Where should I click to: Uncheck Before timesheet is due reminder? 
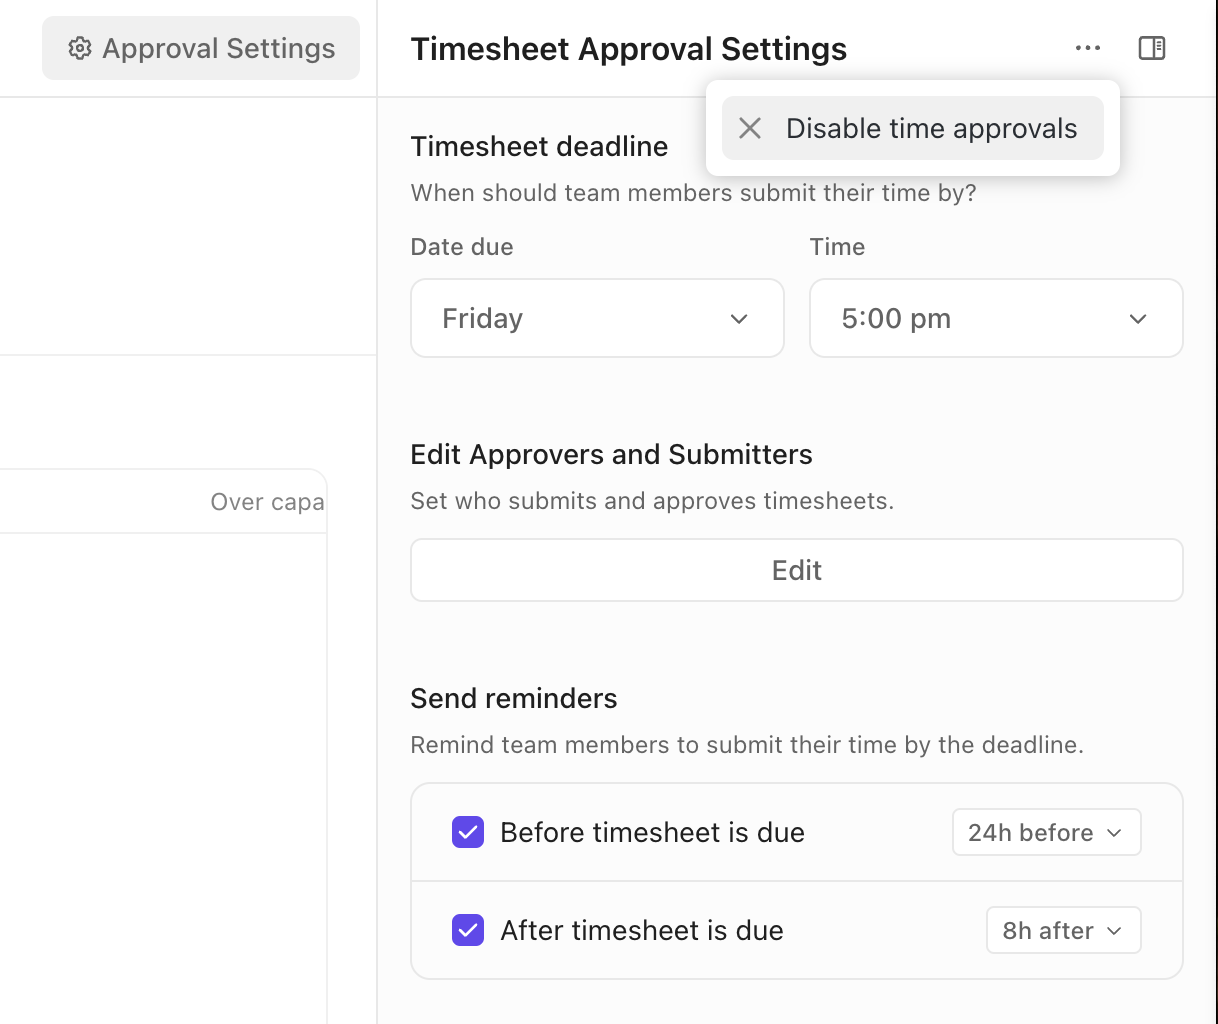[468, 832]
